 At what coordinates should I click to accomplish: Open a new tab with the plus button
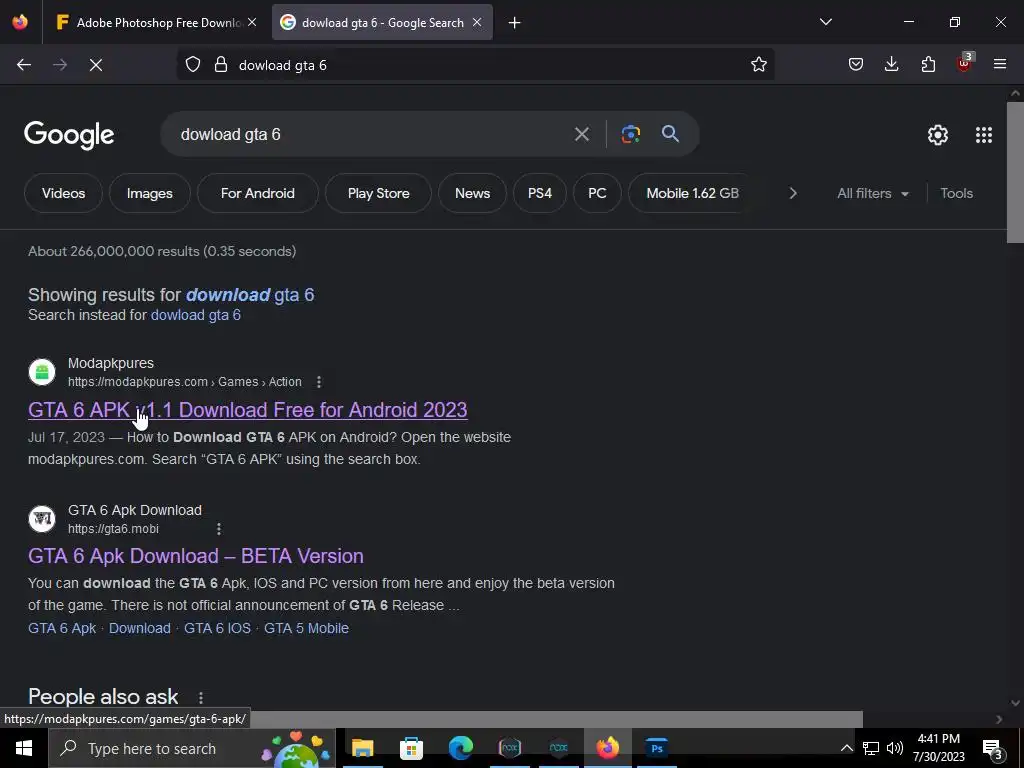click(x=515, y=23)
